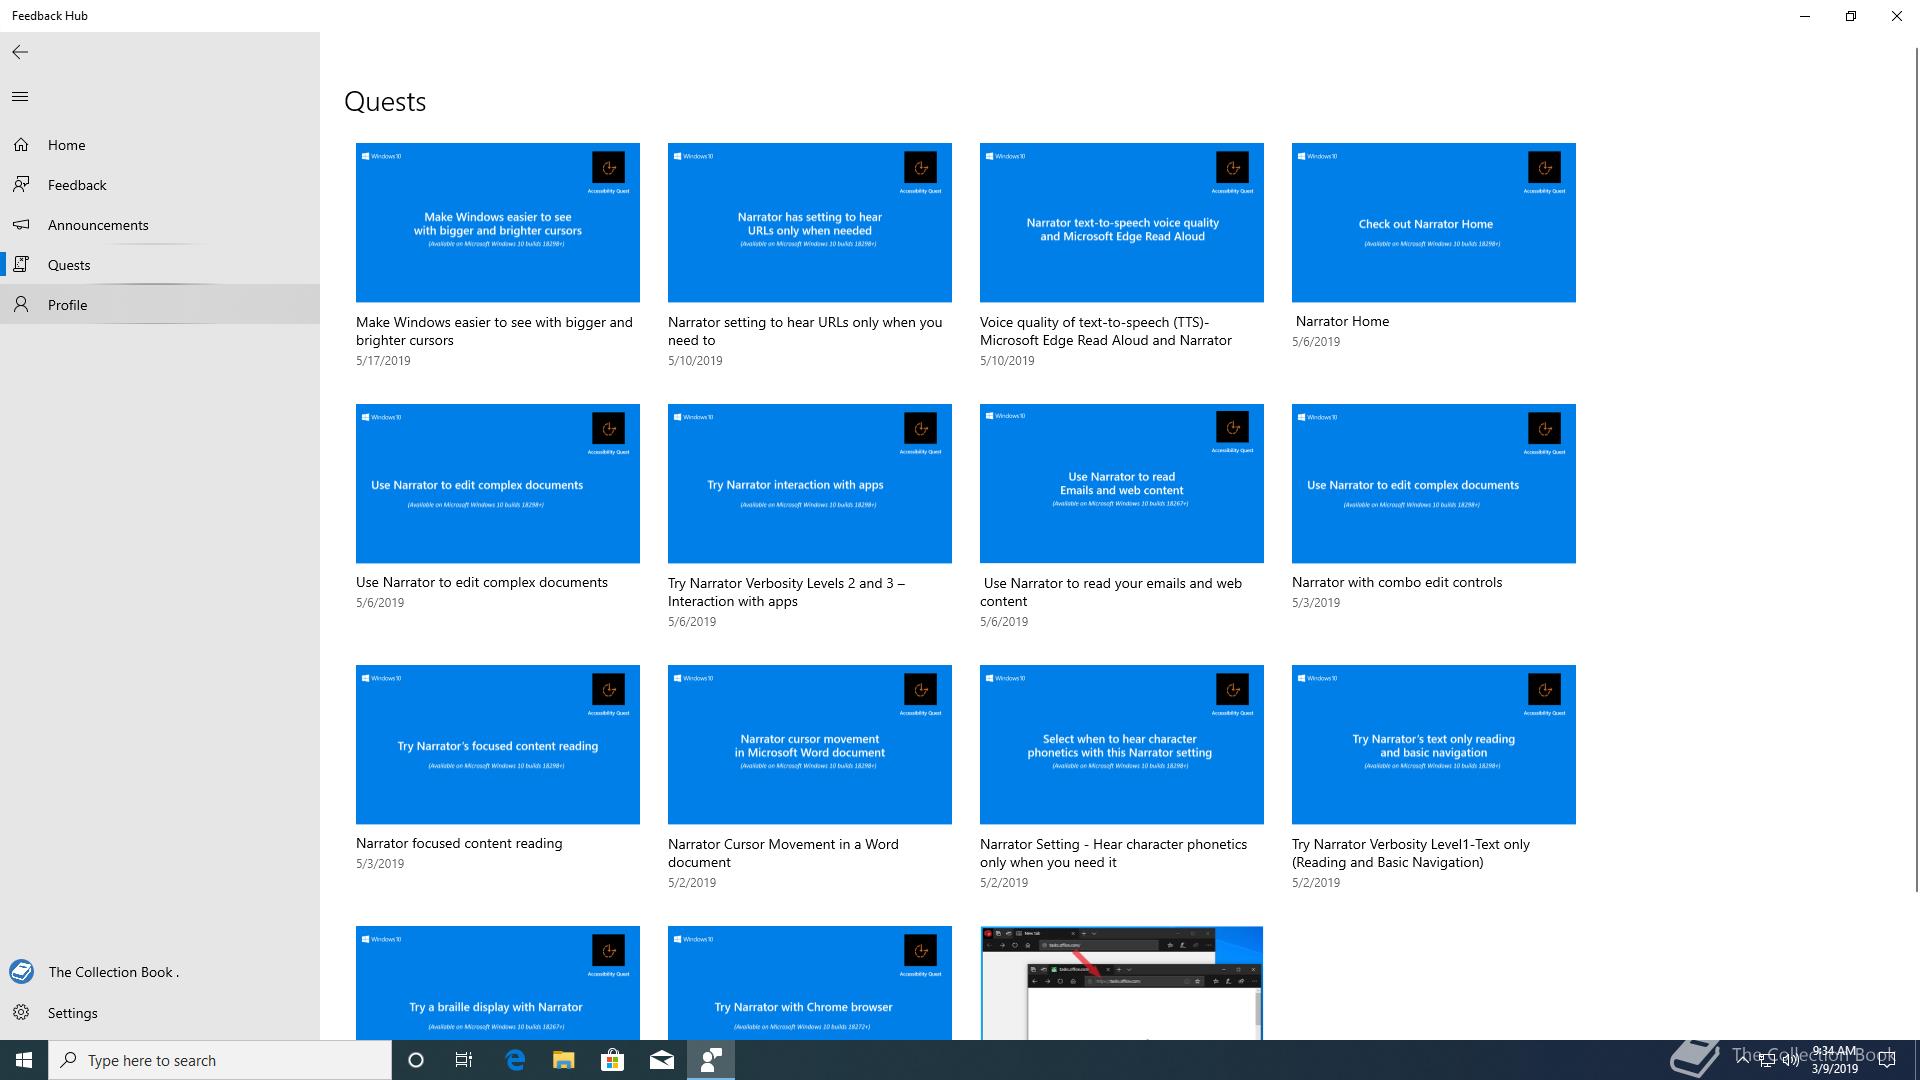Image resolution: width=1920 pixels, height=1080 pixels.
Task: Click 'Narrator Cursor Movement in a Word document' title
Action: pos(783,853)
